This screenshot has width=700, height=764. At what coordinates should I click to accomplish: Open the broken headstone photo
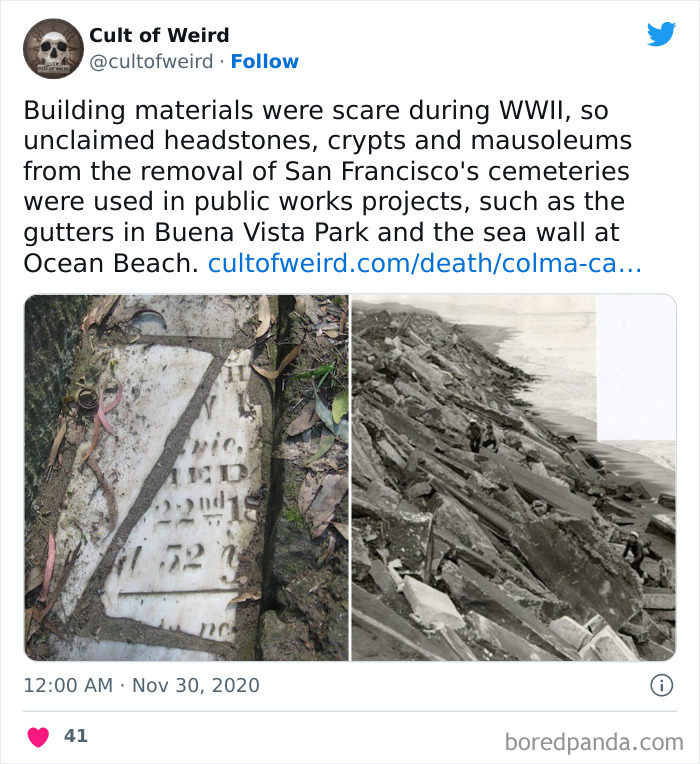[x=187, y=478]
